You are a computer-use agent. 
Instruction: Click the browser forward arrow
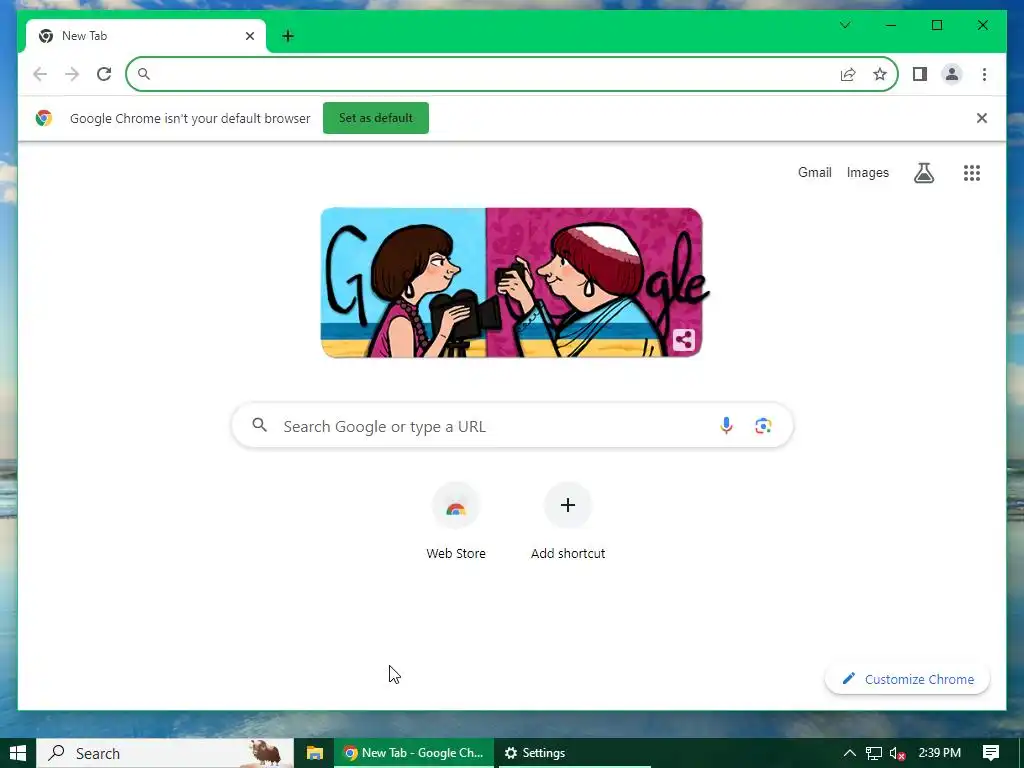pos(72,74)
